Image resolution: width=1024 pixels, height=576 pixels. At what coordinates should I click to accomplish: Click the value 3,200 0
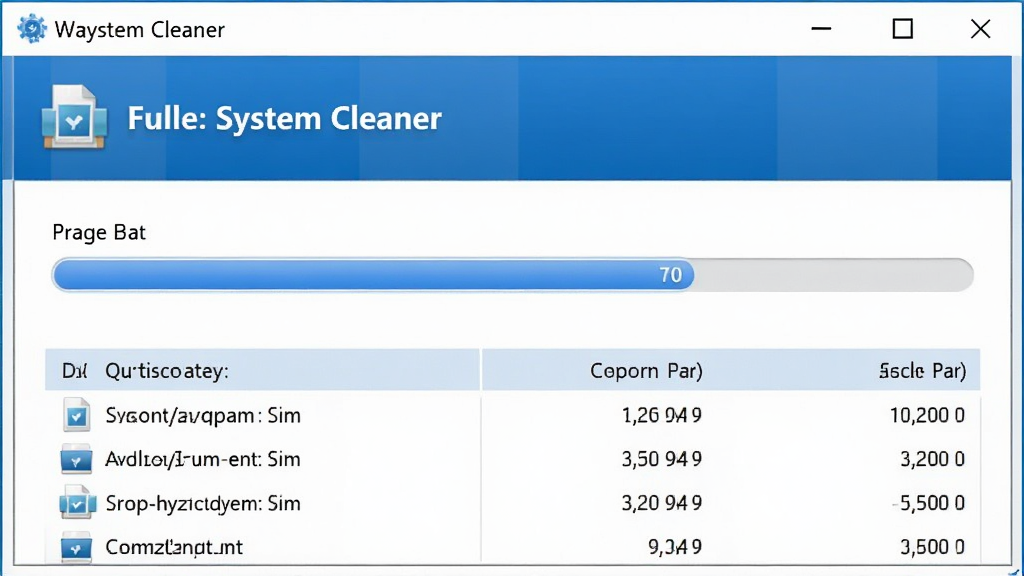point(933,459)
